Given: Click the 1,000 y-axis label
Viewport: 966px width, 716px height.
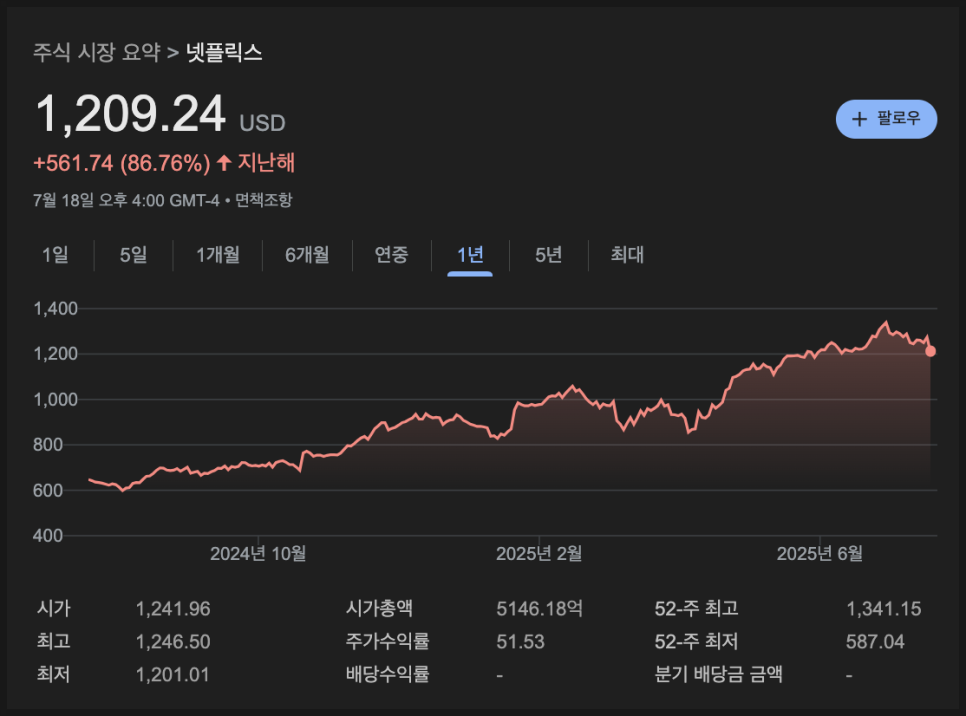Looking at the screenshot, I should (x=55, y=399).
